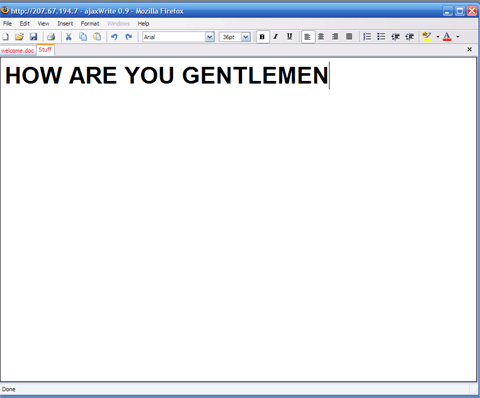Center align the text
480x398 pixels.
point(321,37)
